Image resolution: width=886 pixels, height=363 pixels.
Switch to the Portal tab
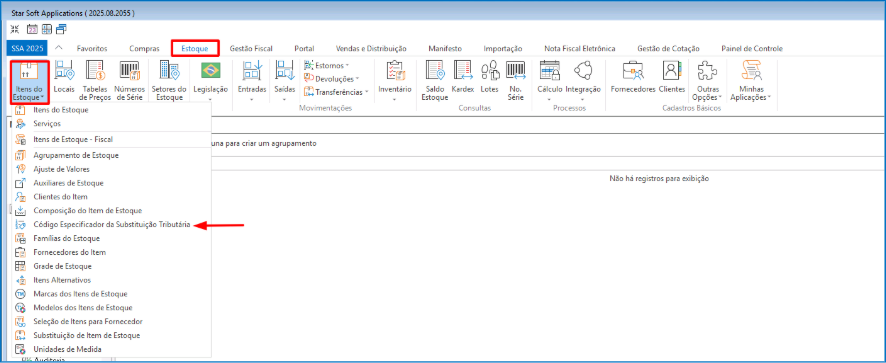pos(304,49)
